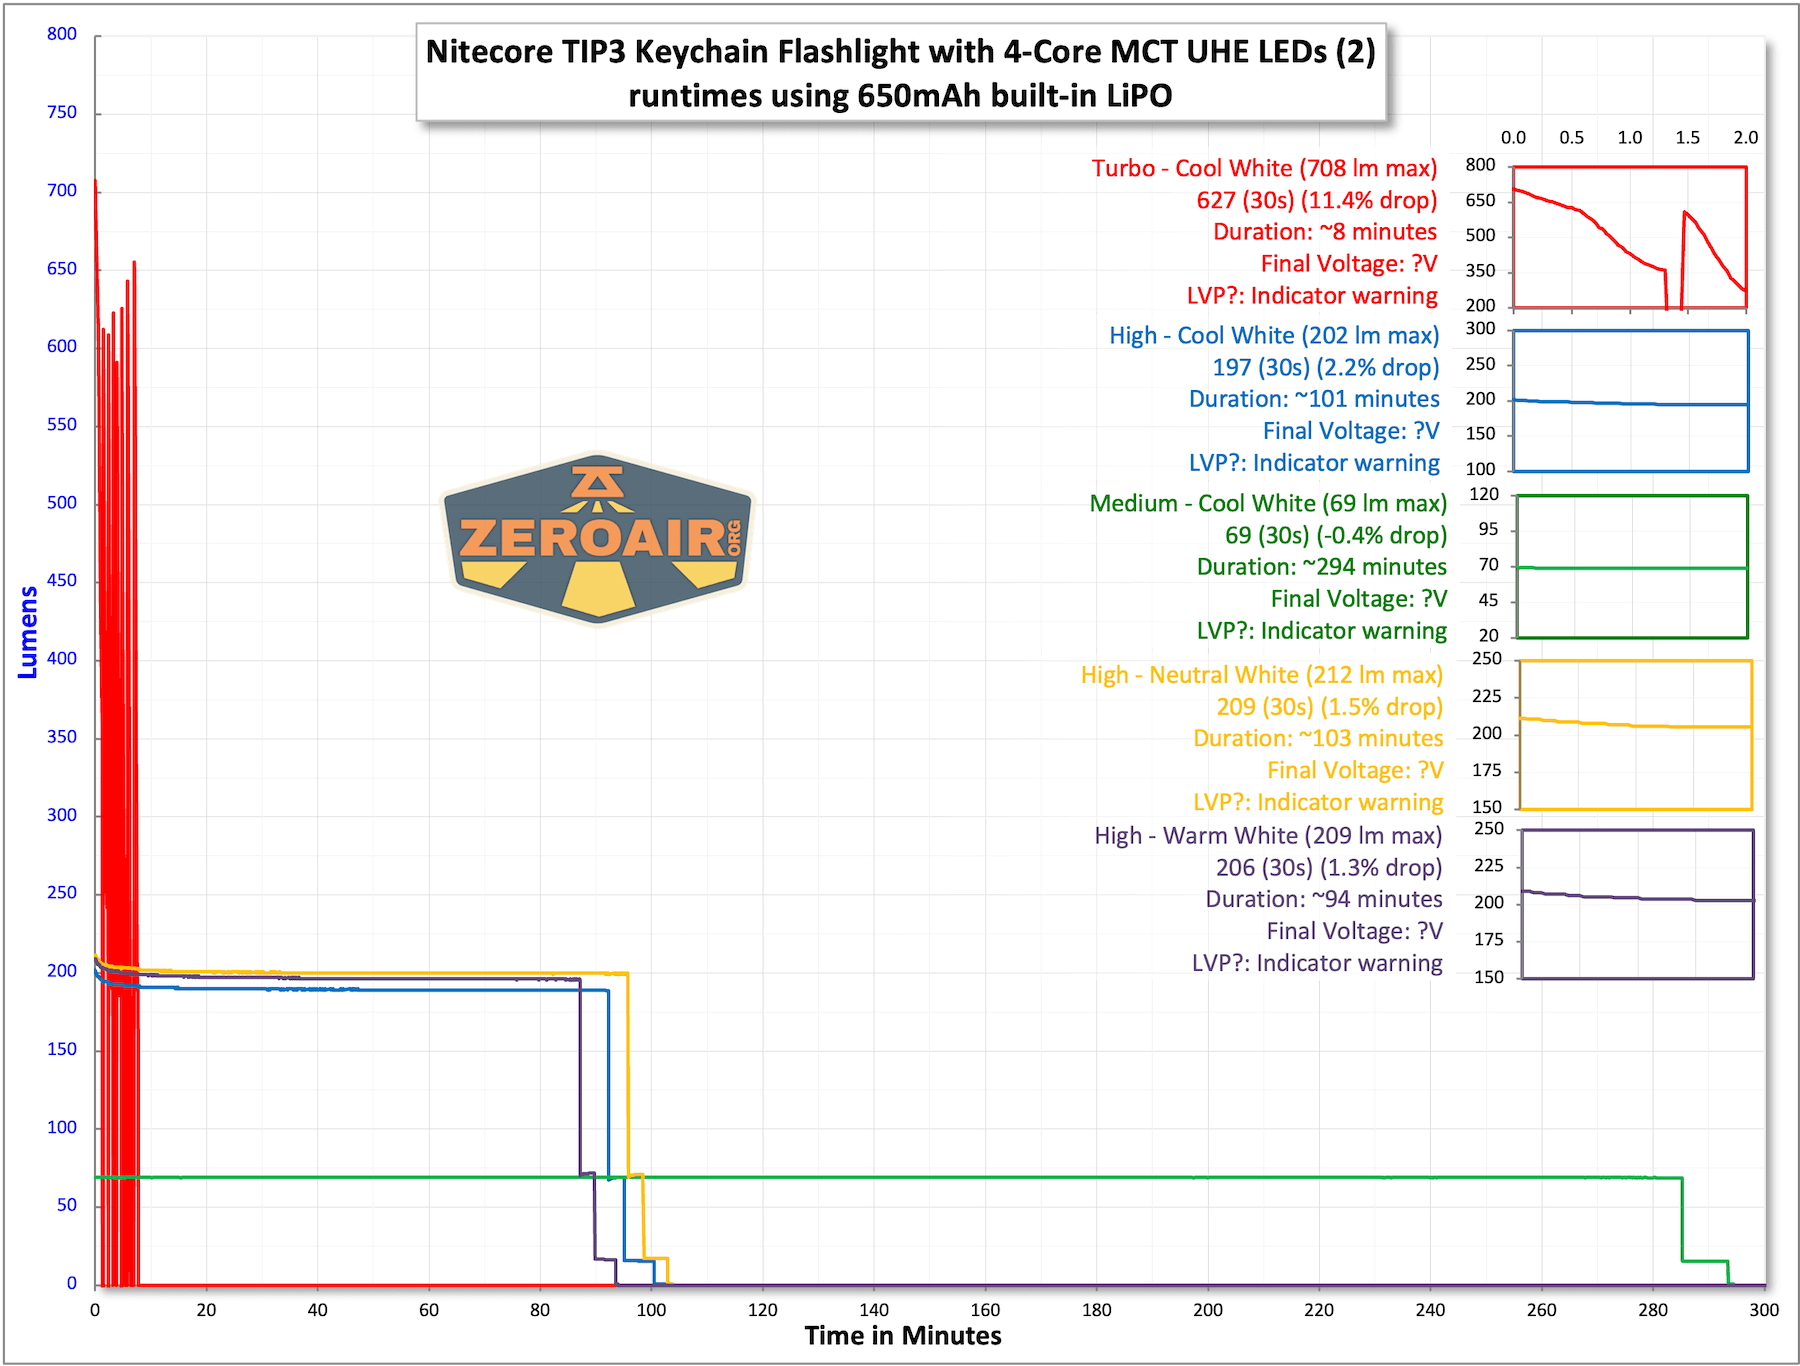Click the 'High - Warm White (209 lm max)' label
Viewport: 1800px width, 1366px height.
pos(1268,835)
